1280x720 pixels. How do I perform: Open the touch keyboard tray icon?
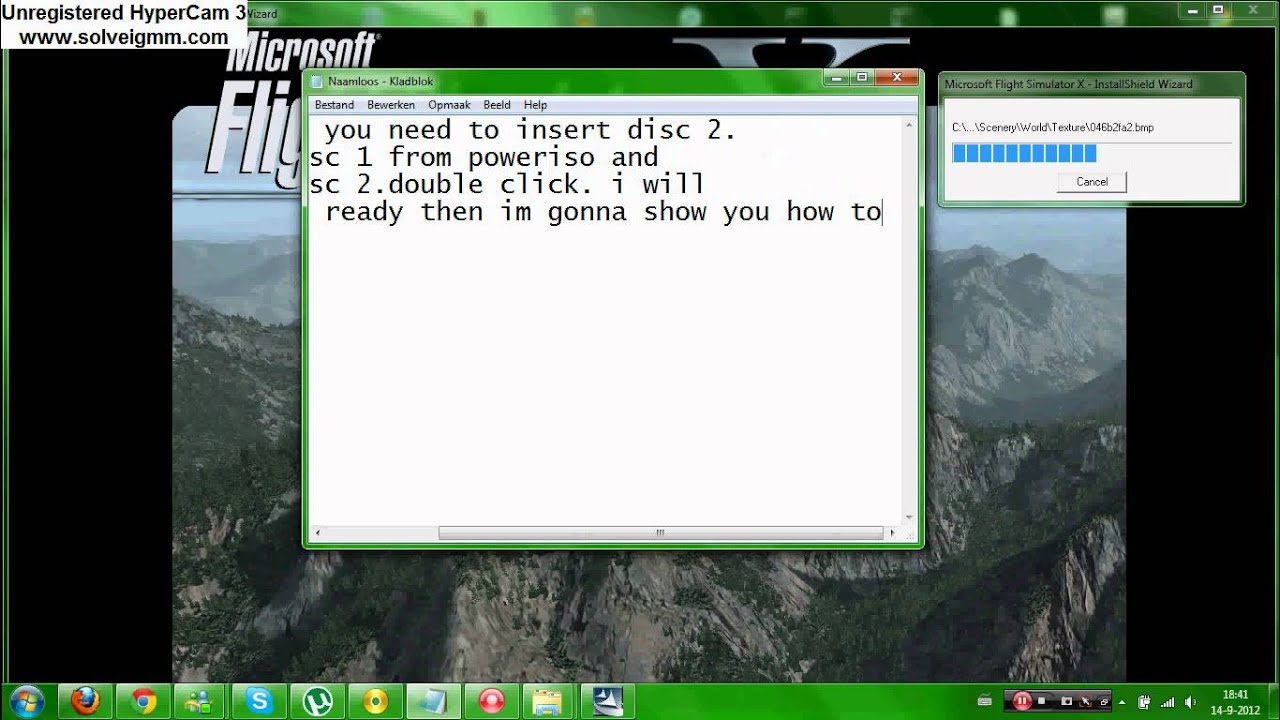pyautogui.click(x=985, y=701)
